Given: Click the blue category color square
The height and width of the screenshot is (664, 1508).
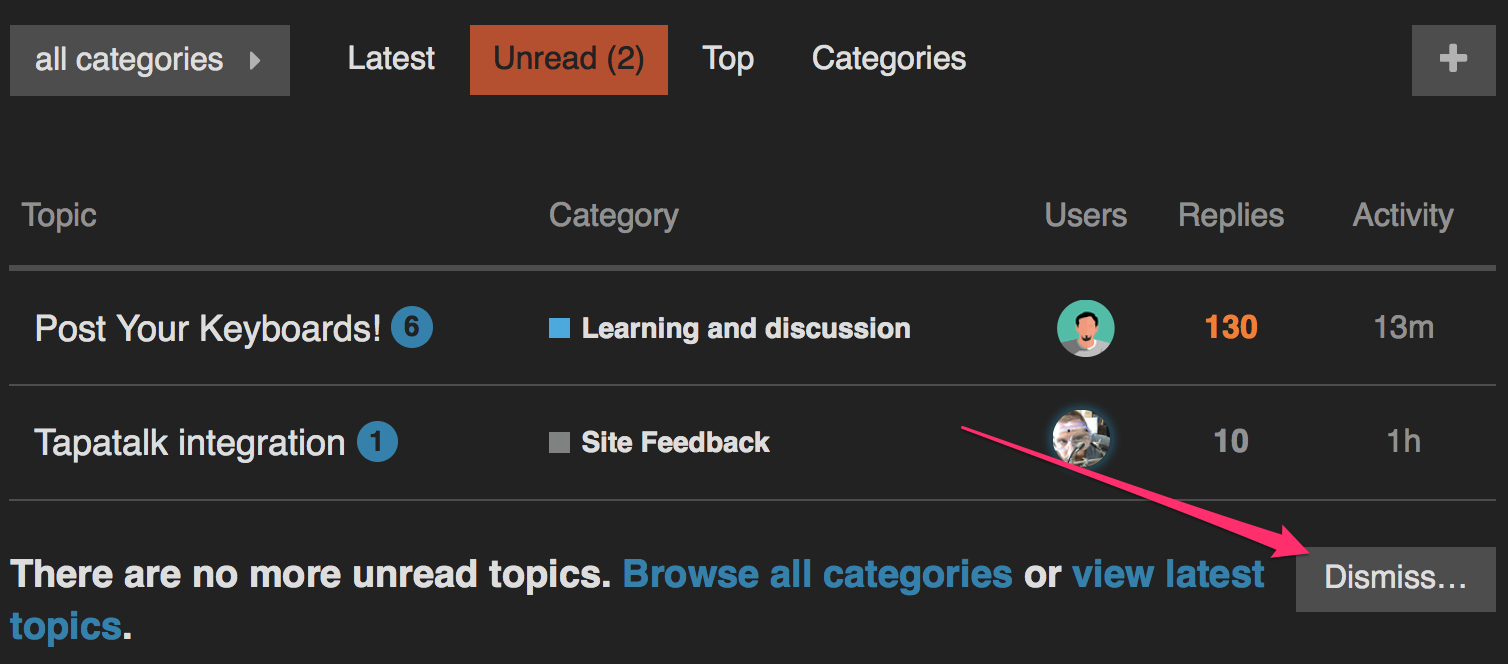Looking at the screenshot, I should [x=559, y=328].
